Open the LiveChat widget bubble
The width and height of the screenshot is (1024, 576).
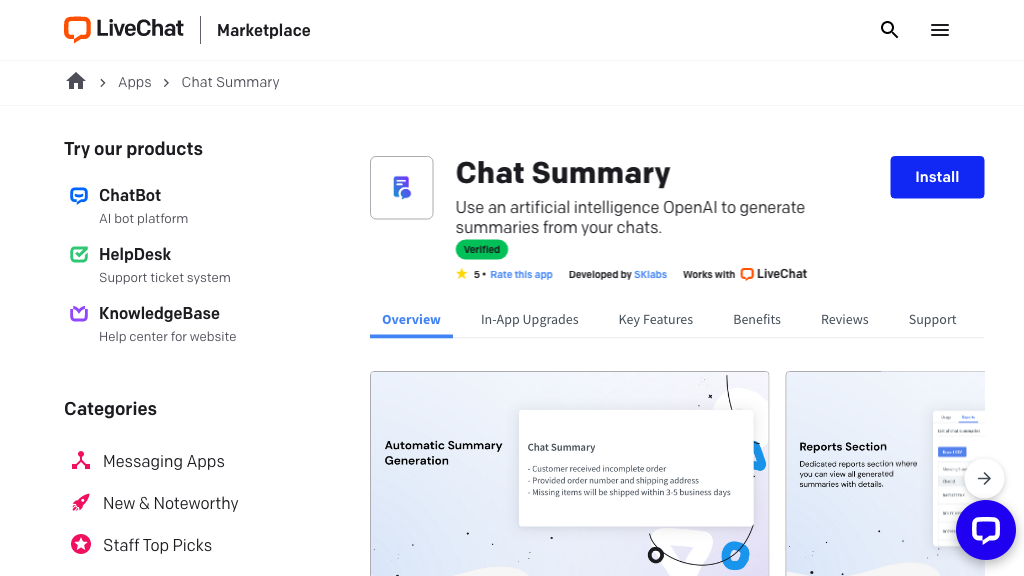tap(985, 530)
